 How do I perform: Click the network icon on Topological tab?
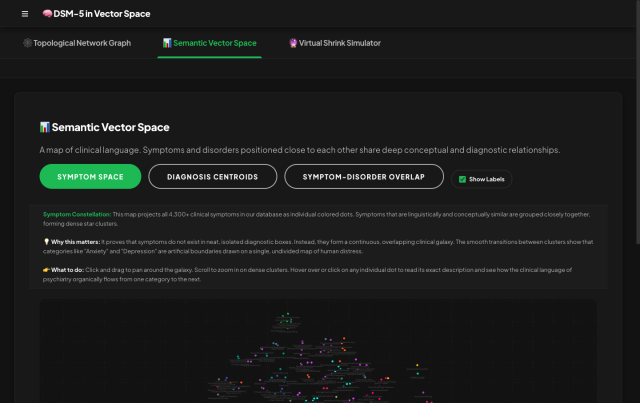27,43
